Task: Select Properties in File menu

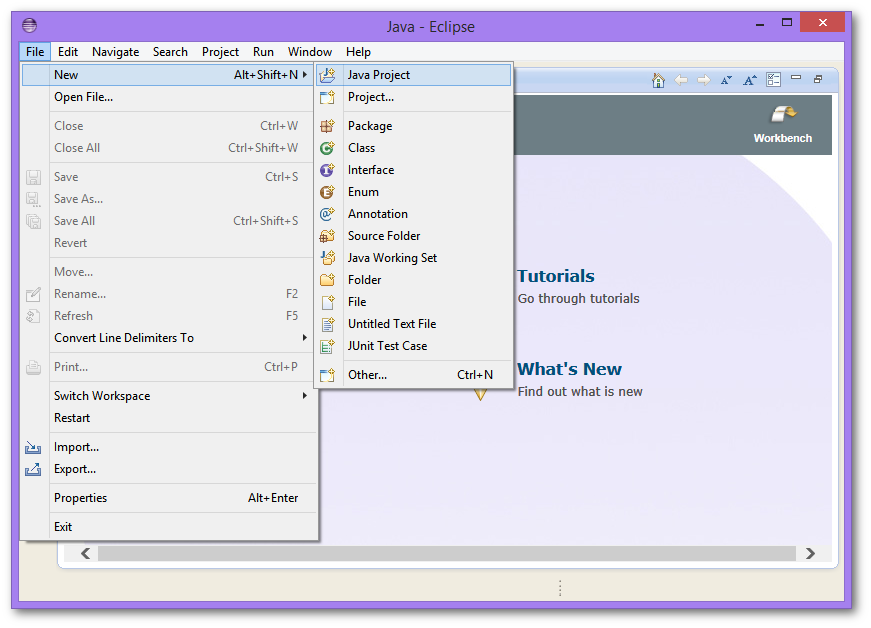Action: pos(168,498)
